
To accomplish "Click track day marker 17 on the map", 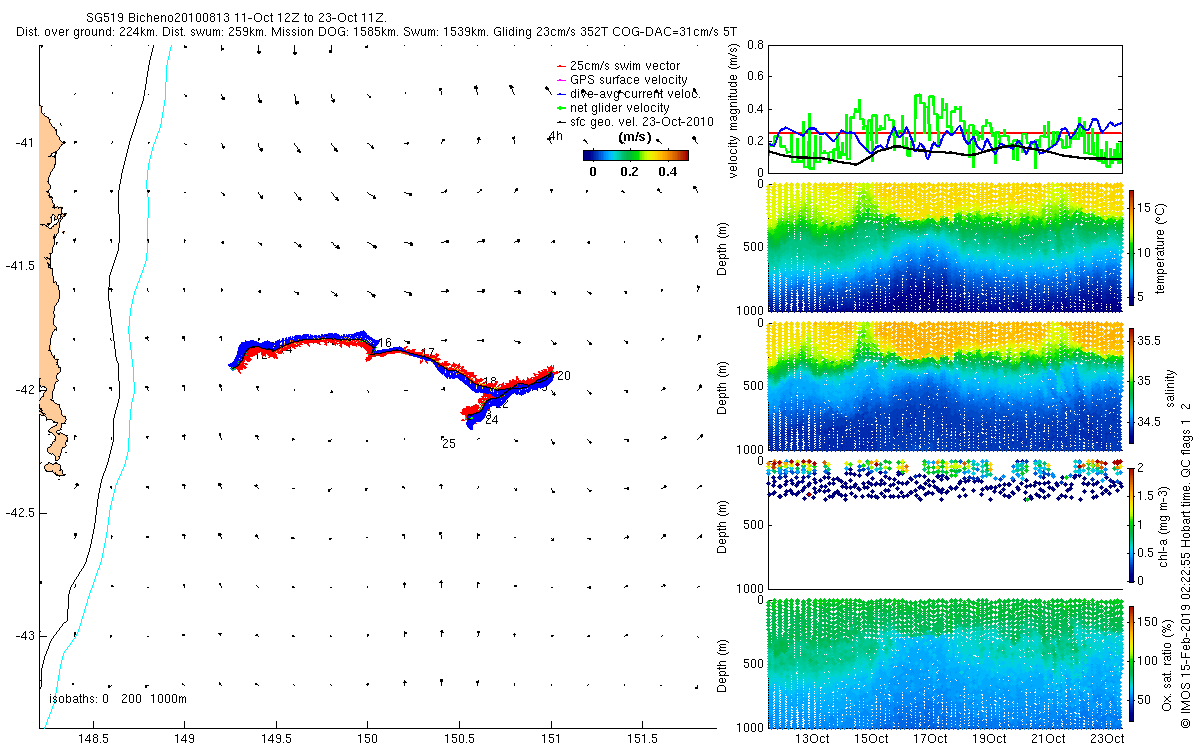I will tap(427, 353).
